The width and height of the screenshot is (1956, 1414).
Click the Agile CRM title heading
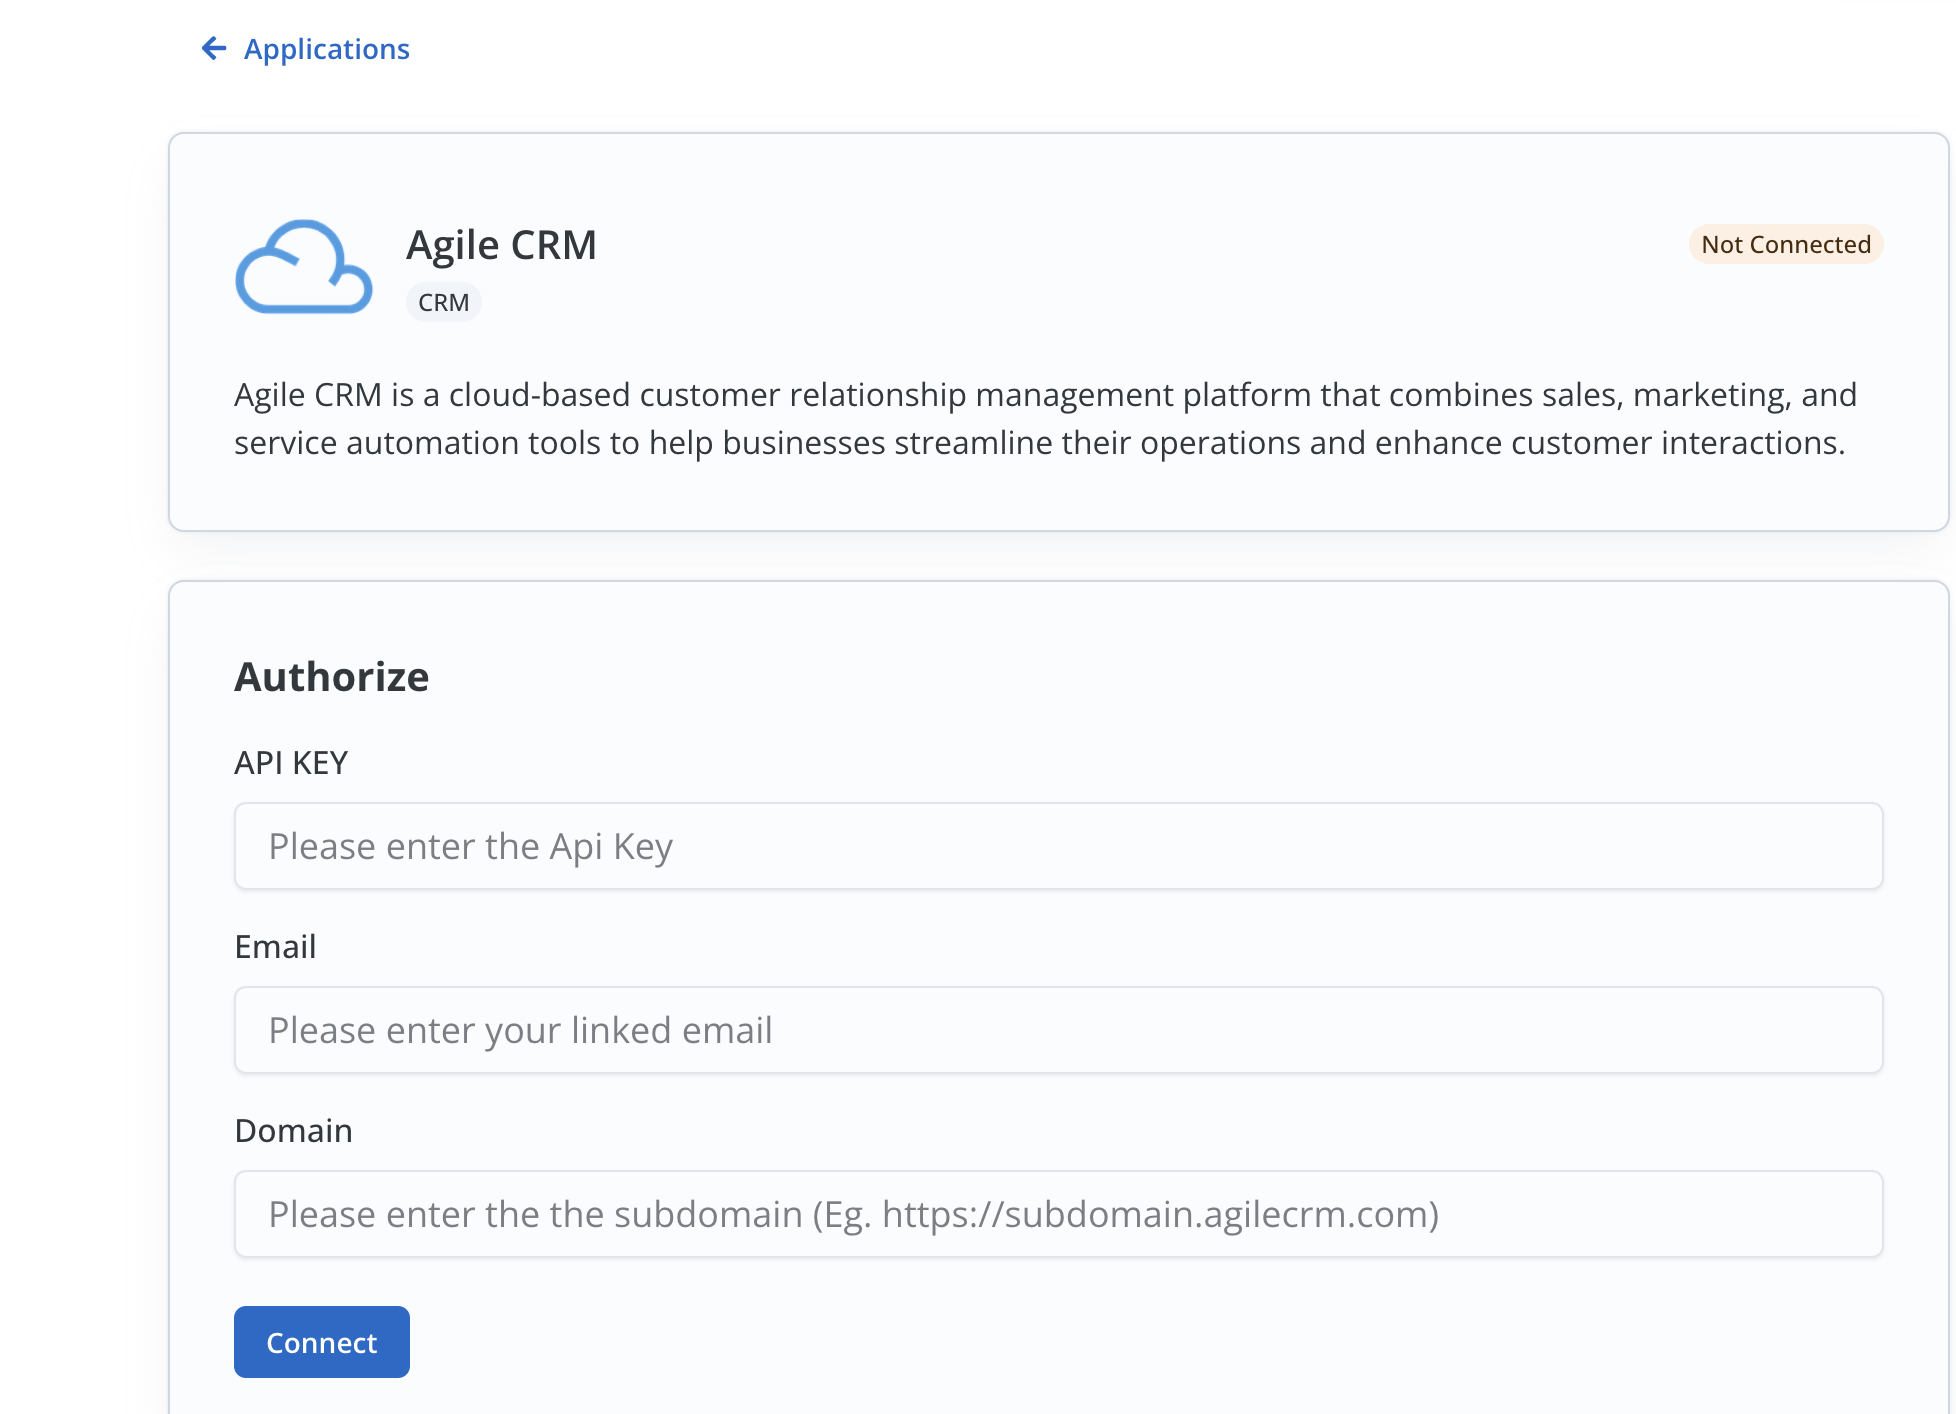501,245
